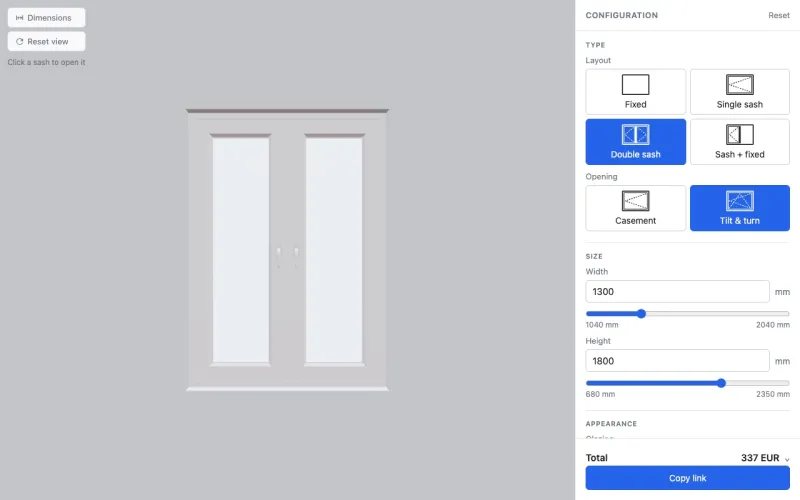Click the Height input field
Screen dimensions: 800x500
click(x=677, y=361)
